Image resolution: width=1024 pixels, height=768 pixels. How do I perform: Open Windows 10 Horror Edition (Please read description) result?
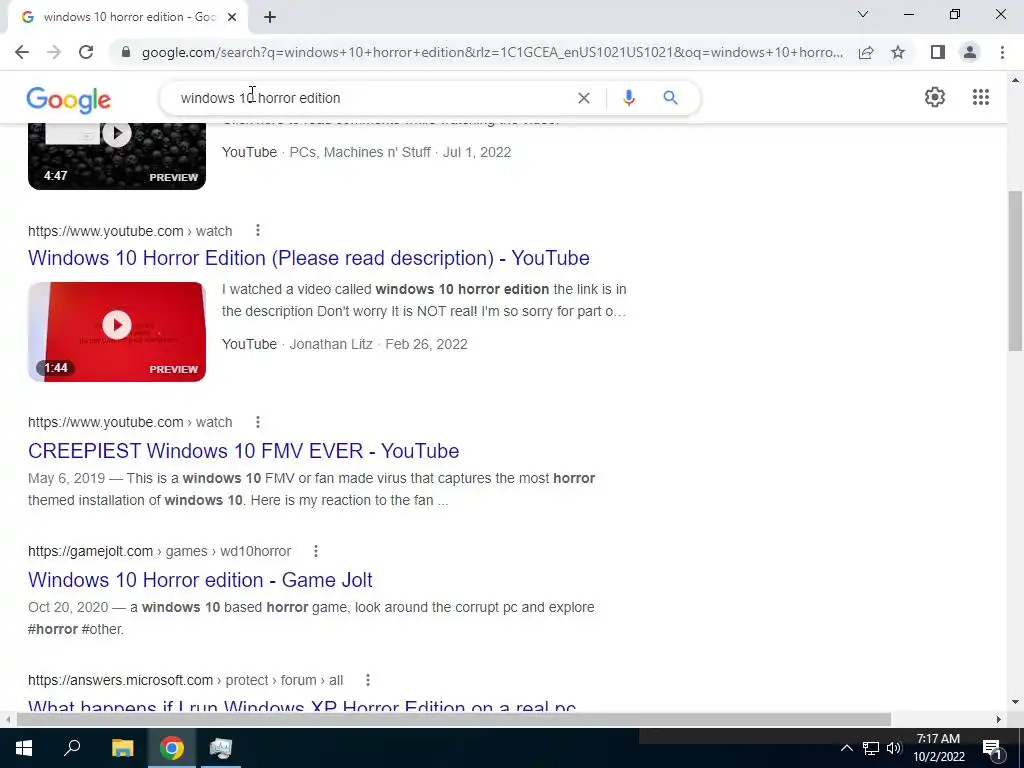[309, 258]
